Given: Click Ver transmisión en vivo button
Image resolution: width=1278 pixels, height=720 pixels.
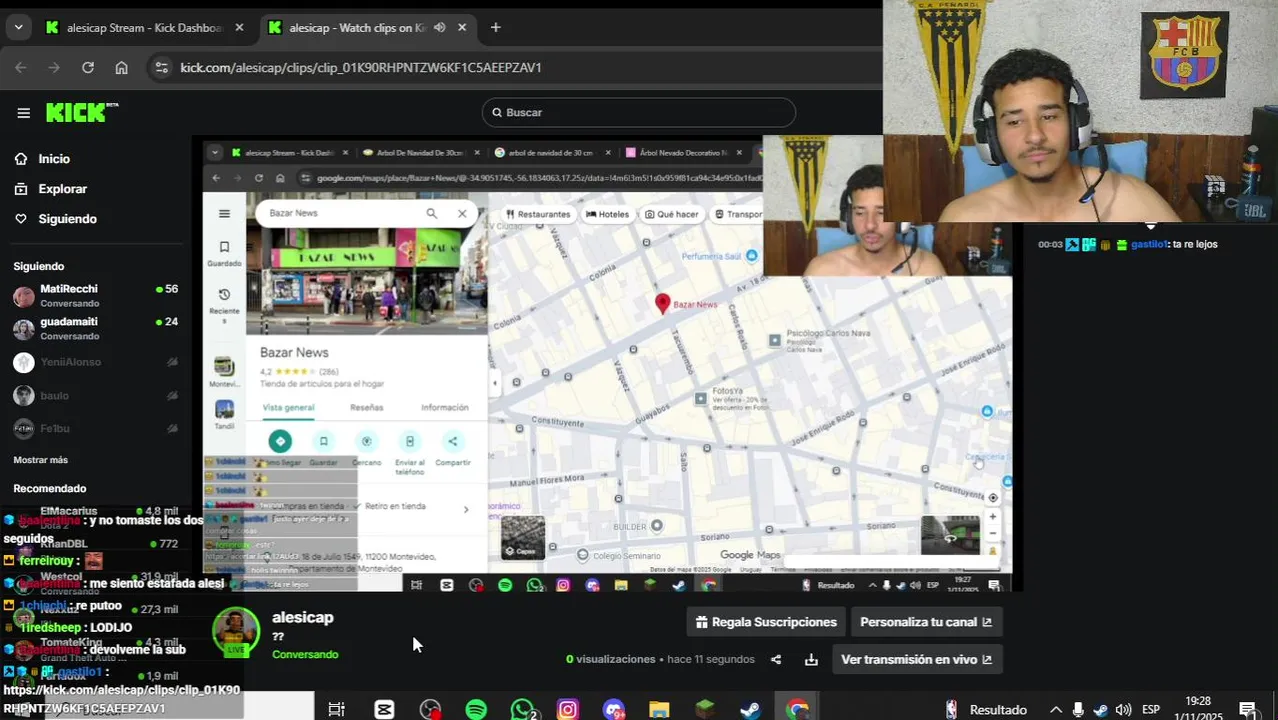Looking at the screenshot, I should coord(916,659).
